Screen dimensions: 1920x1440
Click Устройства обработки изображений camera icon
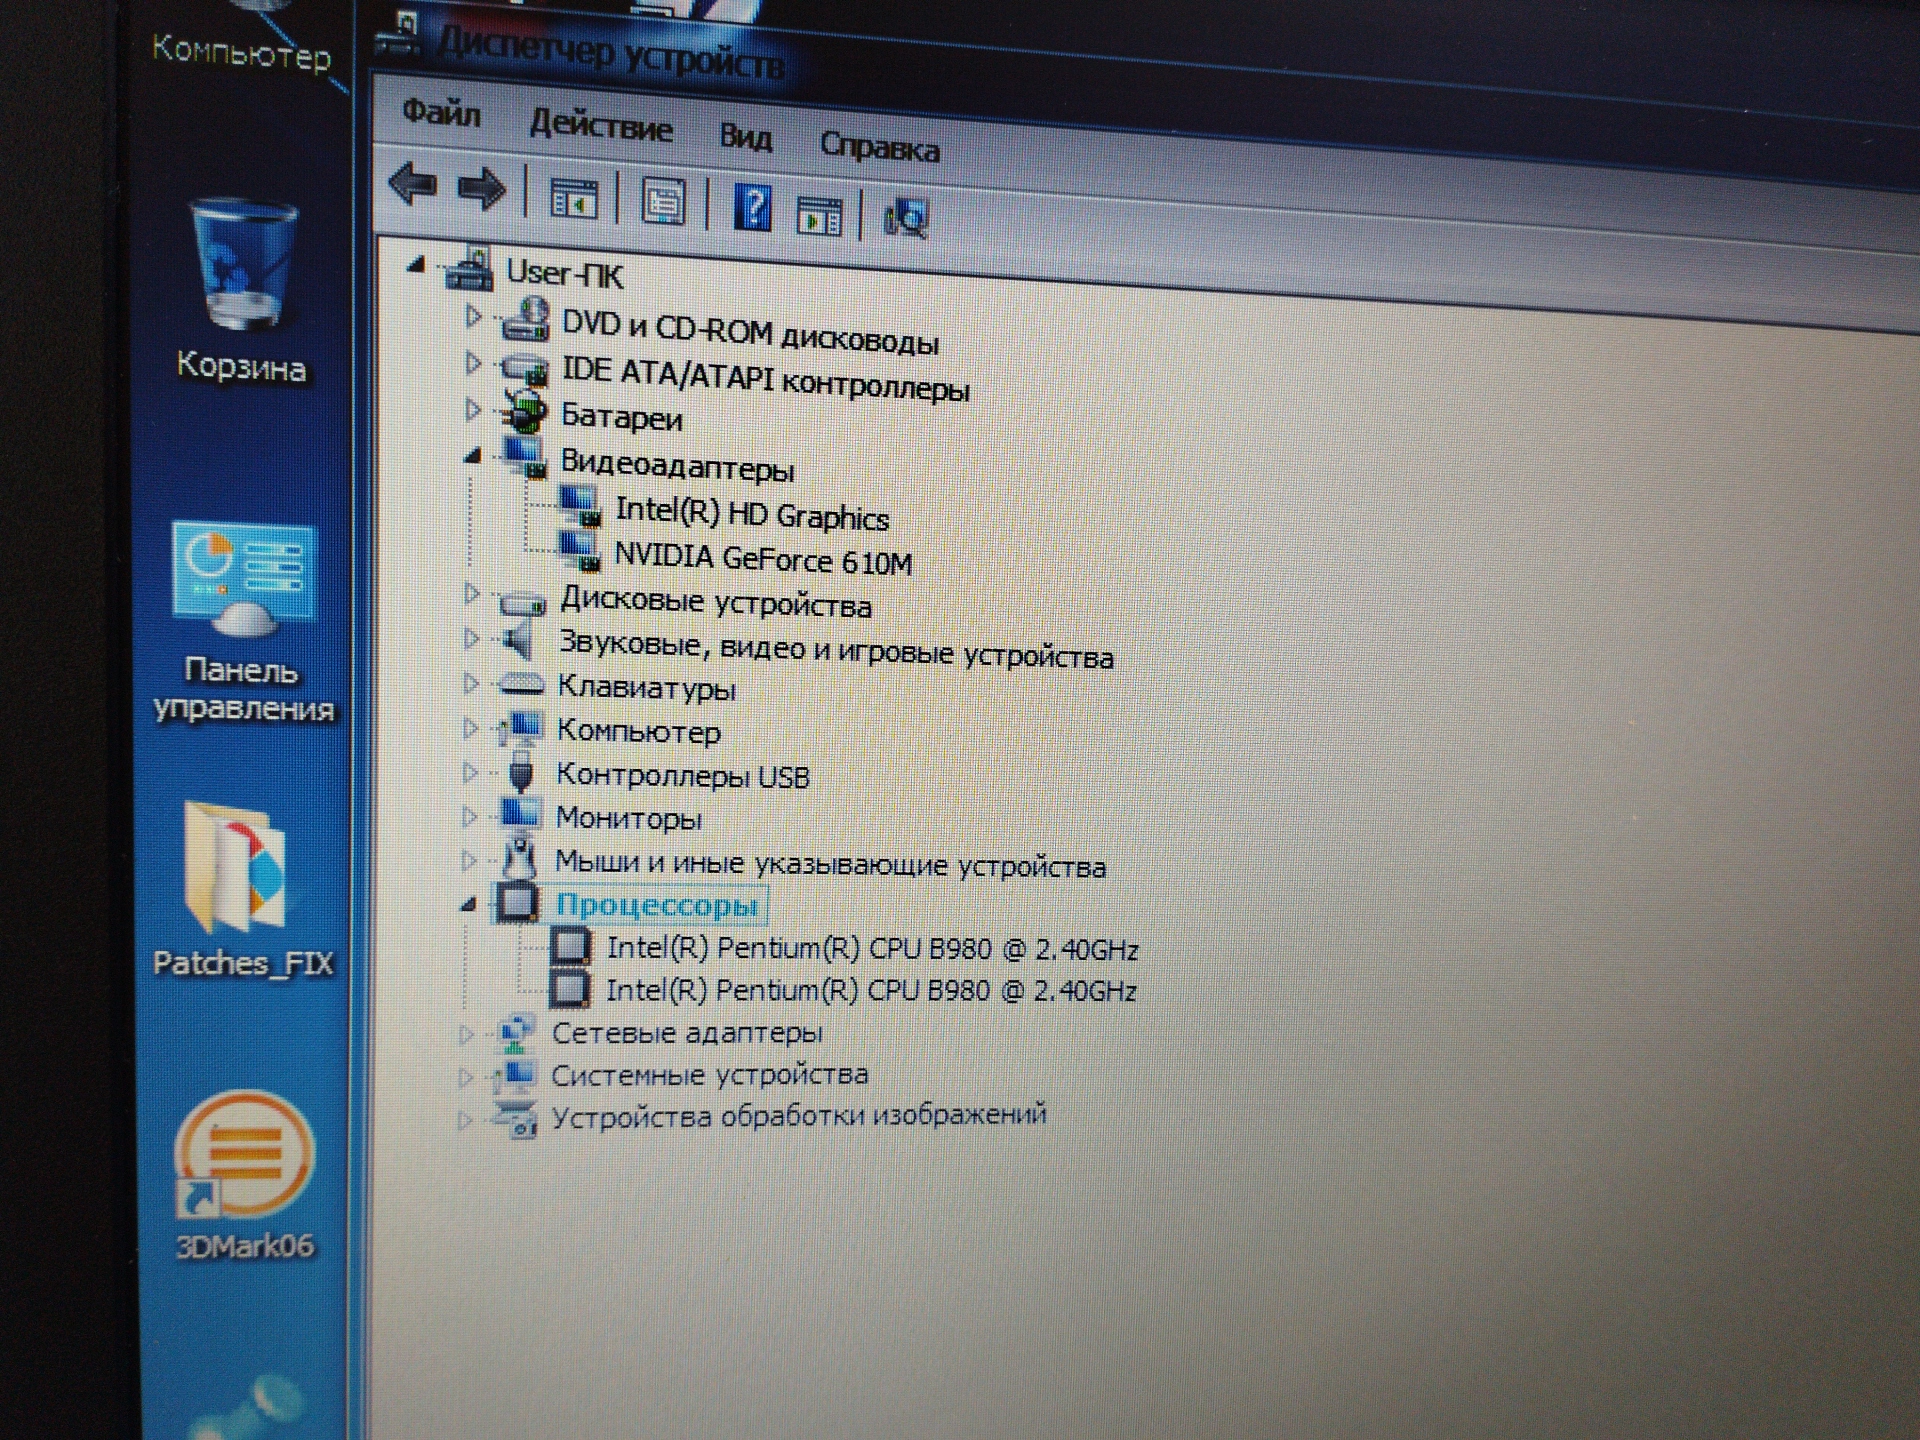[515, 1118]
